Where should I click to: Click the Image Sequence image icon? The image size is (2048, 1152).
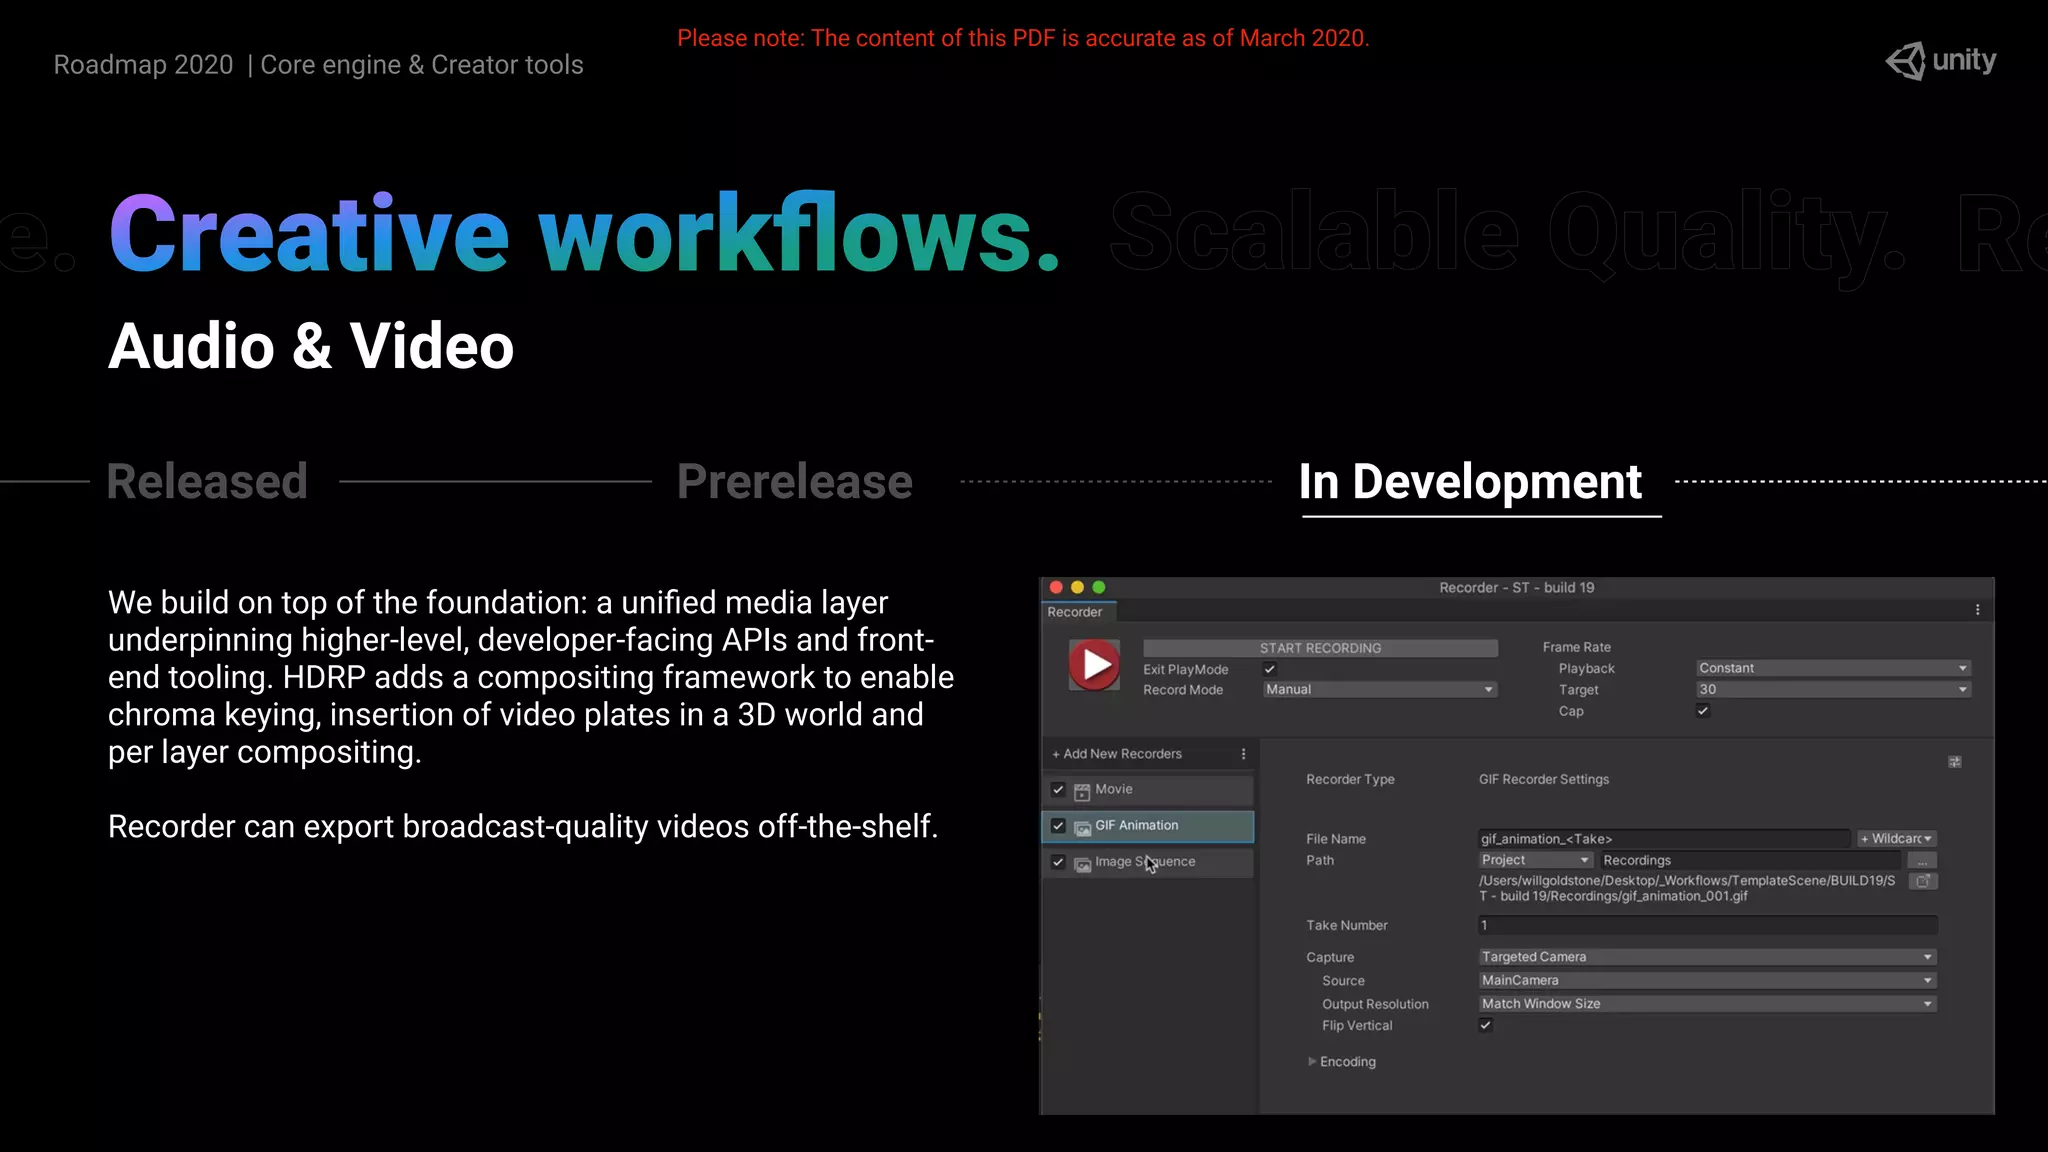[1082, 864]
